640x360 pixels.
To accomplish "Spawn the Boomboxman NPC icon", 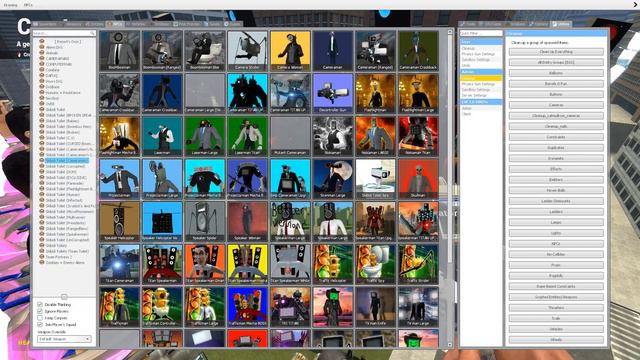I will (119, 51).
